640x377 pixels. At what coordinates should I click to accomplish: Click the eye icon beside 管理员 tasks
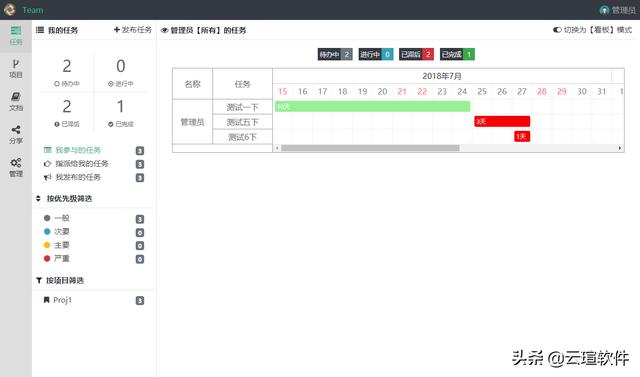coord(164,30)
